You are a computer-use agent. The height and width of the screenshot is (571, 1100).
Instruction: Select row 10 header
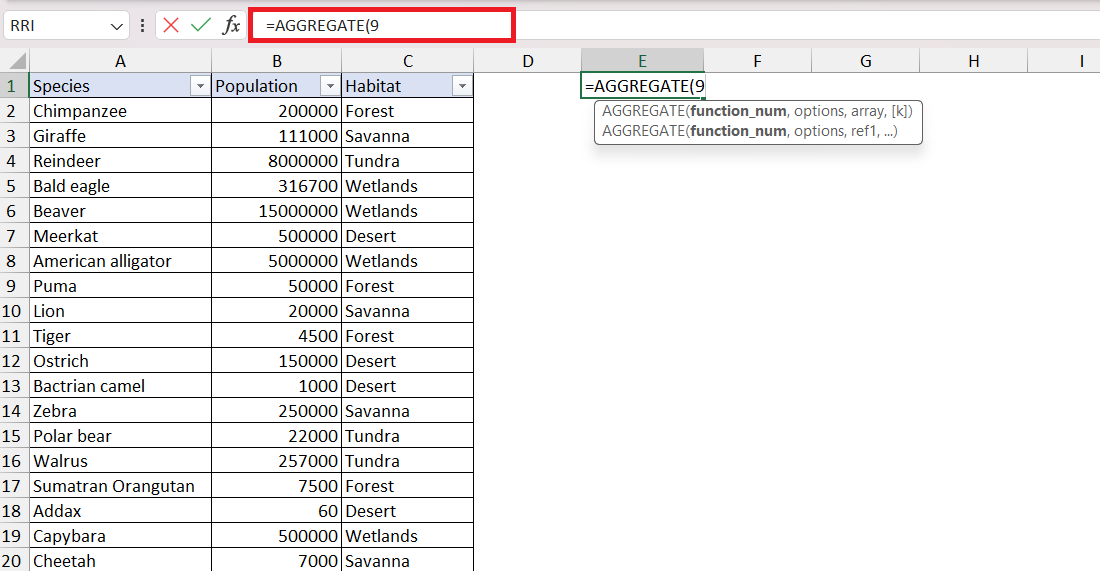[x=14, y=311]
